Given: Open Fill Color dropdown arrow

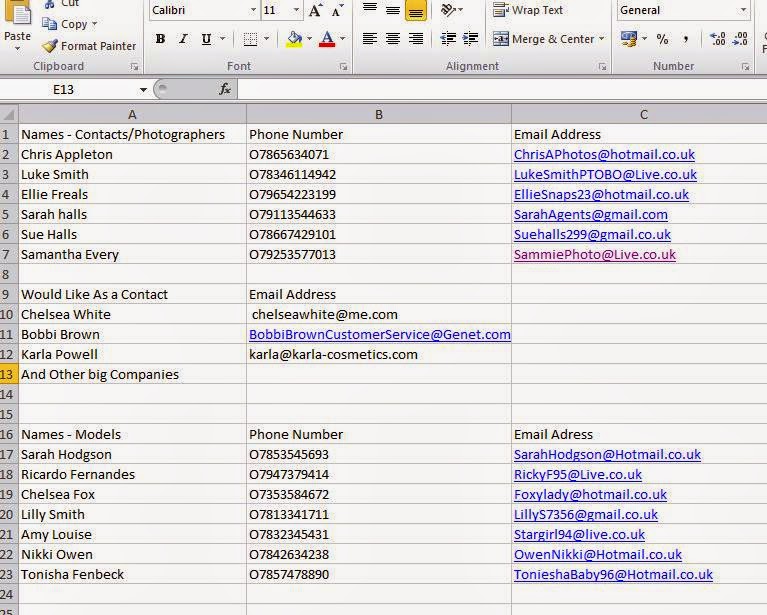Looking at the screenshot, I should [309, 39].
